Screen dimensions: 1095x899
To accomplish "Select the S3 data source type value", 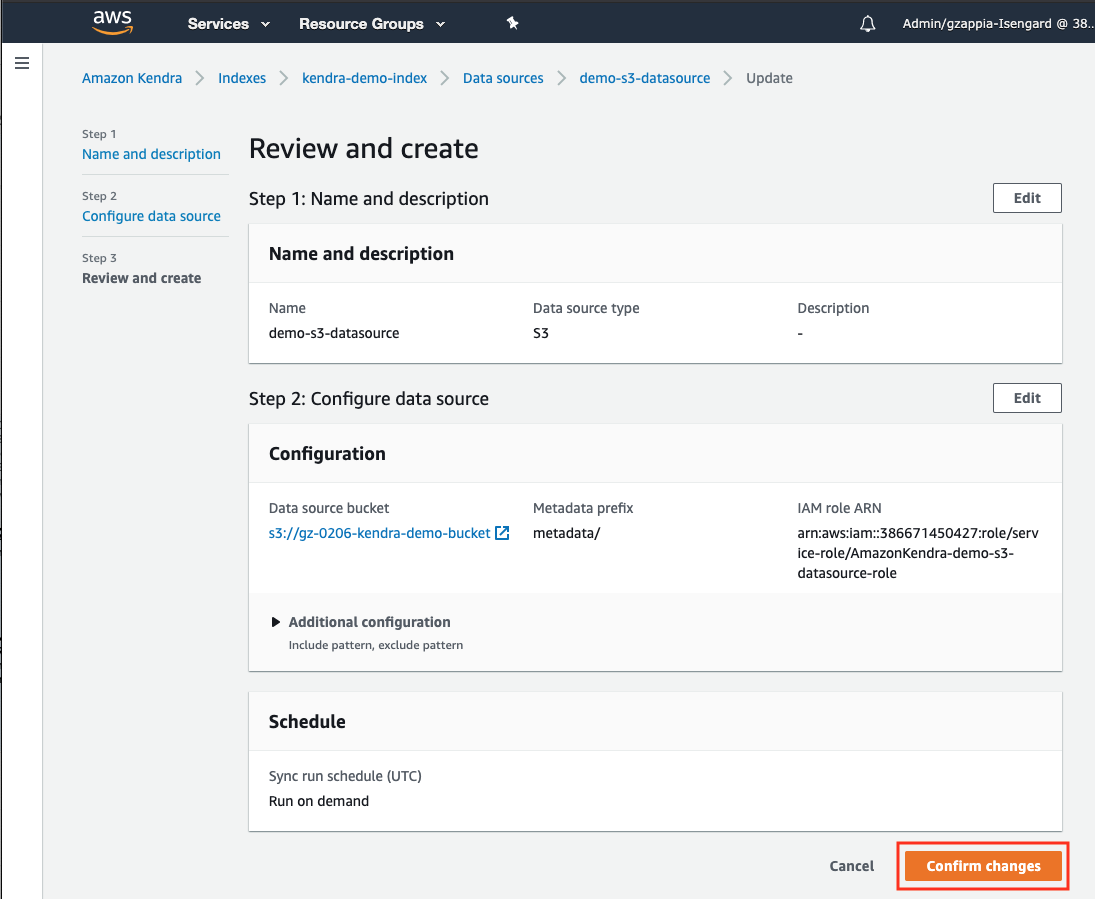I will 541,333.
